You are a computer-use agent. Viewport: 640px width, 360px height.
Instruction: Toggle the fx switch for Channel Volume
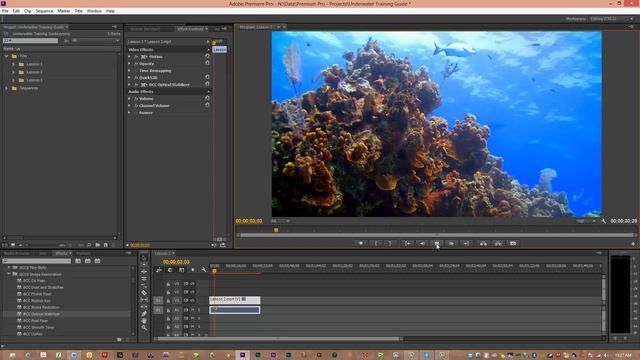point(136,105)
